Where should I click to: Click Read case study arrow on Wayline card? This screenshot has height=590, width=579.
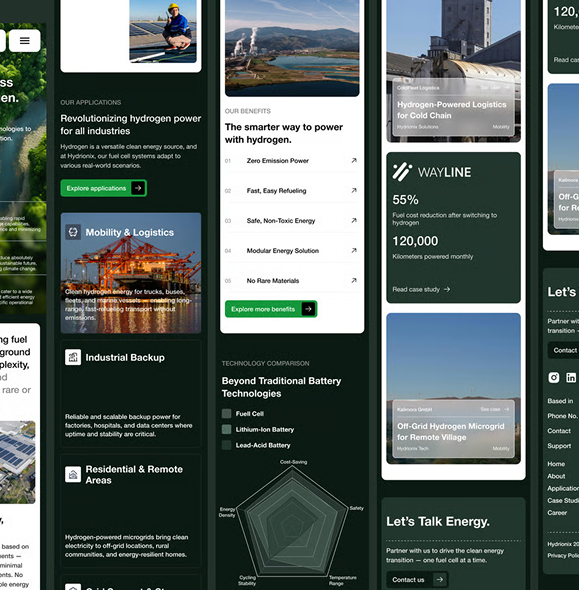[x=447, y=289]
